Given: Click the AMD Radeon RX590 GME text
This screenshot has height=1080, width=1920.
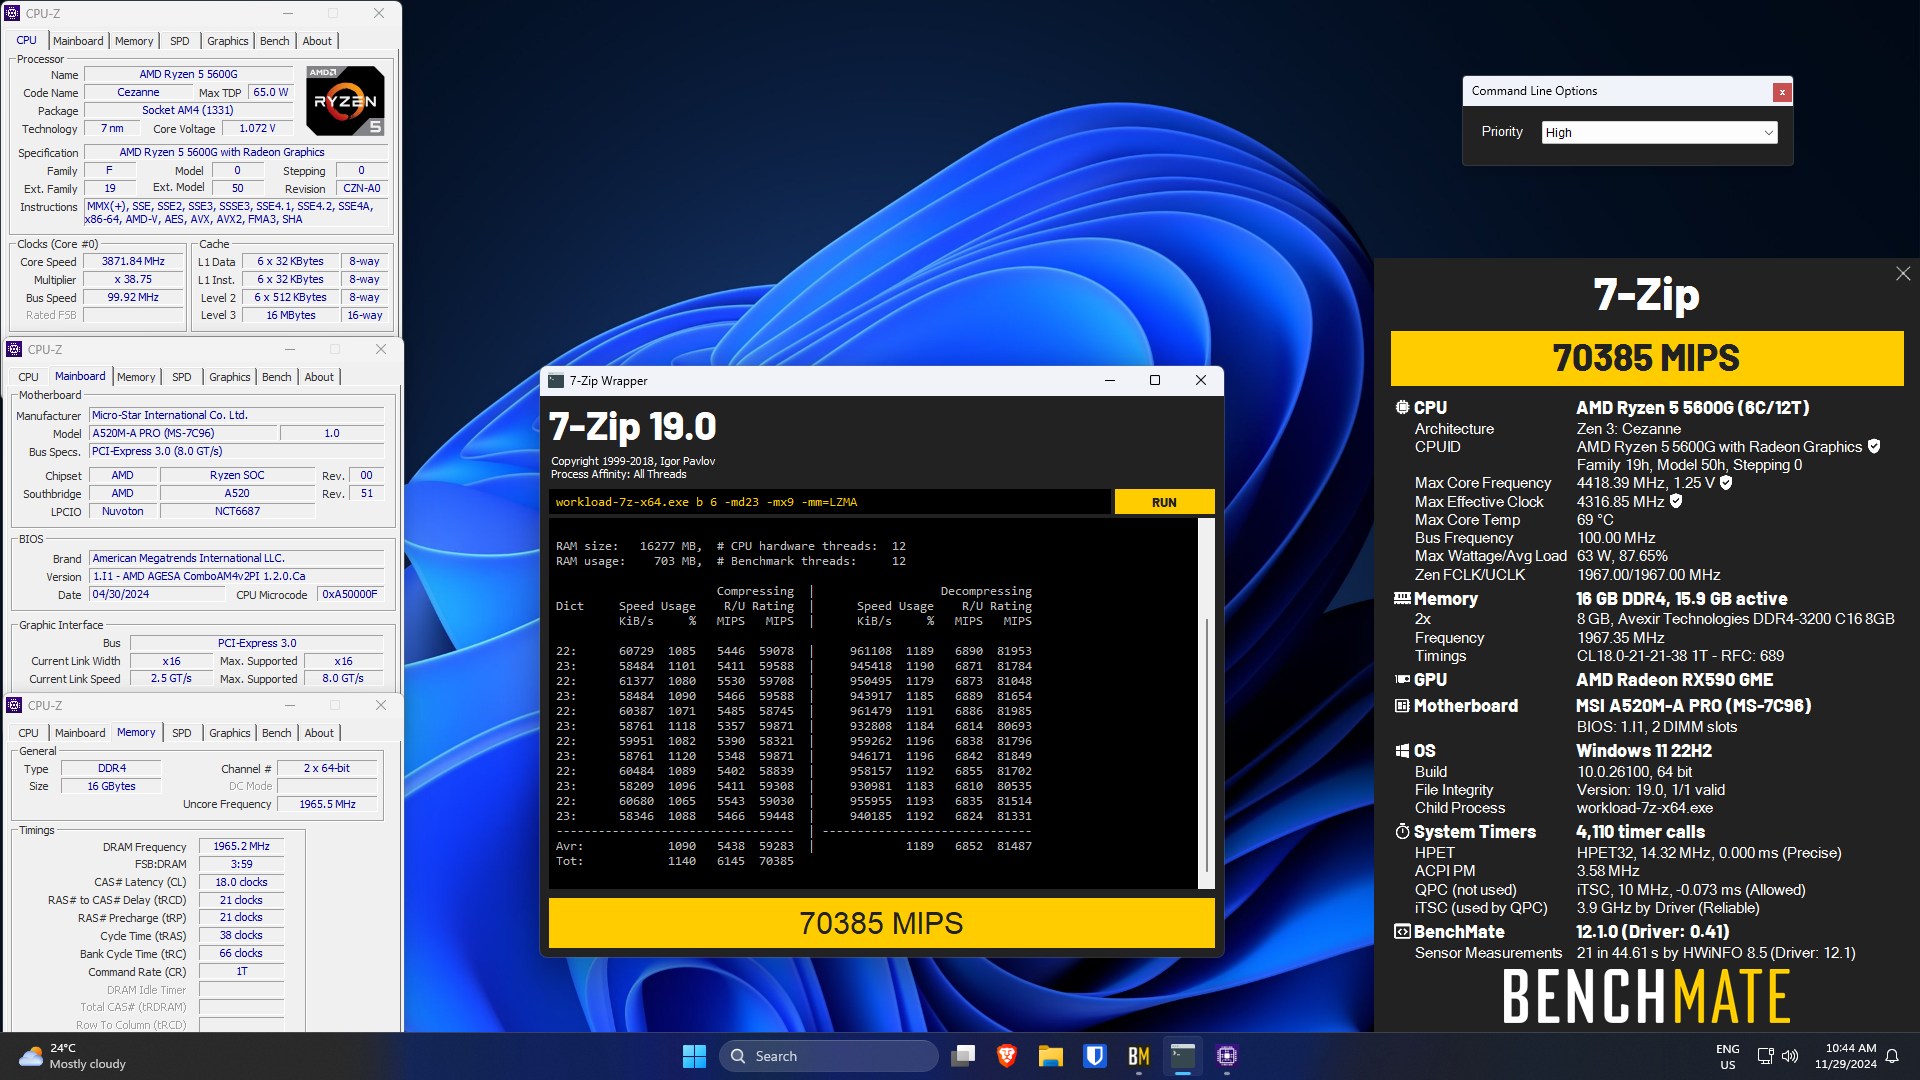Looking at the screenshot, I should coord(1674,680).
